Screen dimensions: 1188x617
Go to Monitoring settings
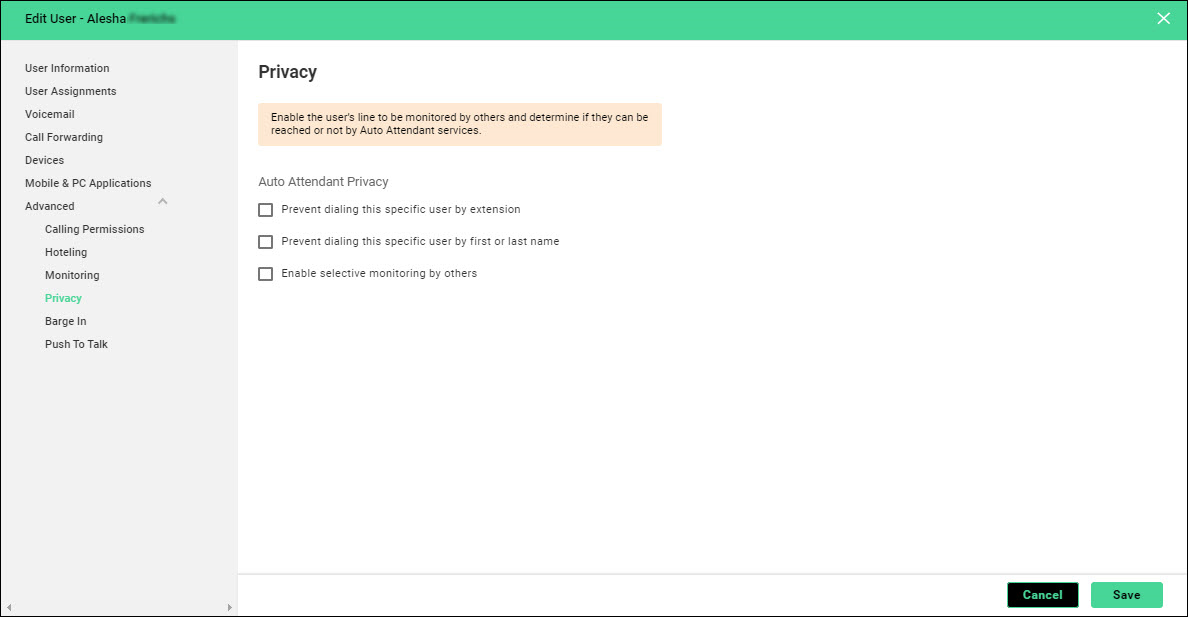(x=72, y=275)
